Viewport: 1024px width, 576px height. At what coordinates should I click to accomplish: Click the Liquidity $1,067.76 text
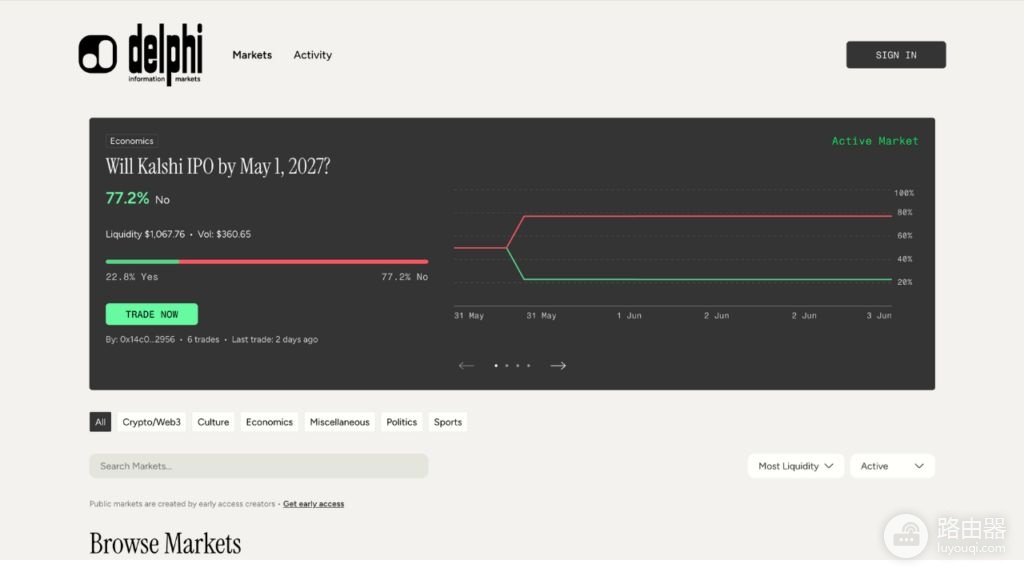(x=145, y=234)
